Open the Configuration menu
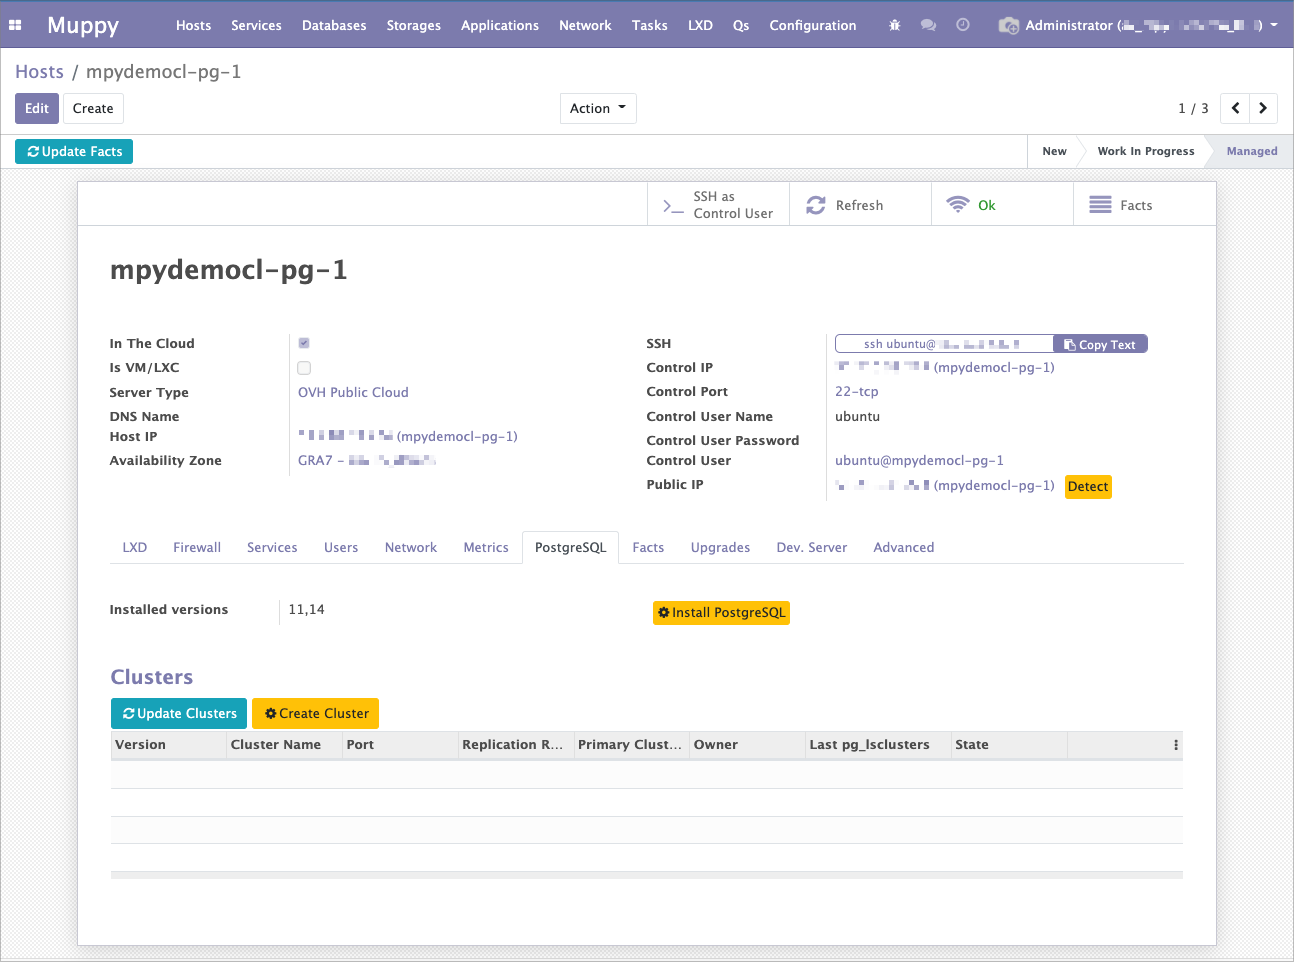The width and height of the screenshot is (1294, 962). [813, 25]
